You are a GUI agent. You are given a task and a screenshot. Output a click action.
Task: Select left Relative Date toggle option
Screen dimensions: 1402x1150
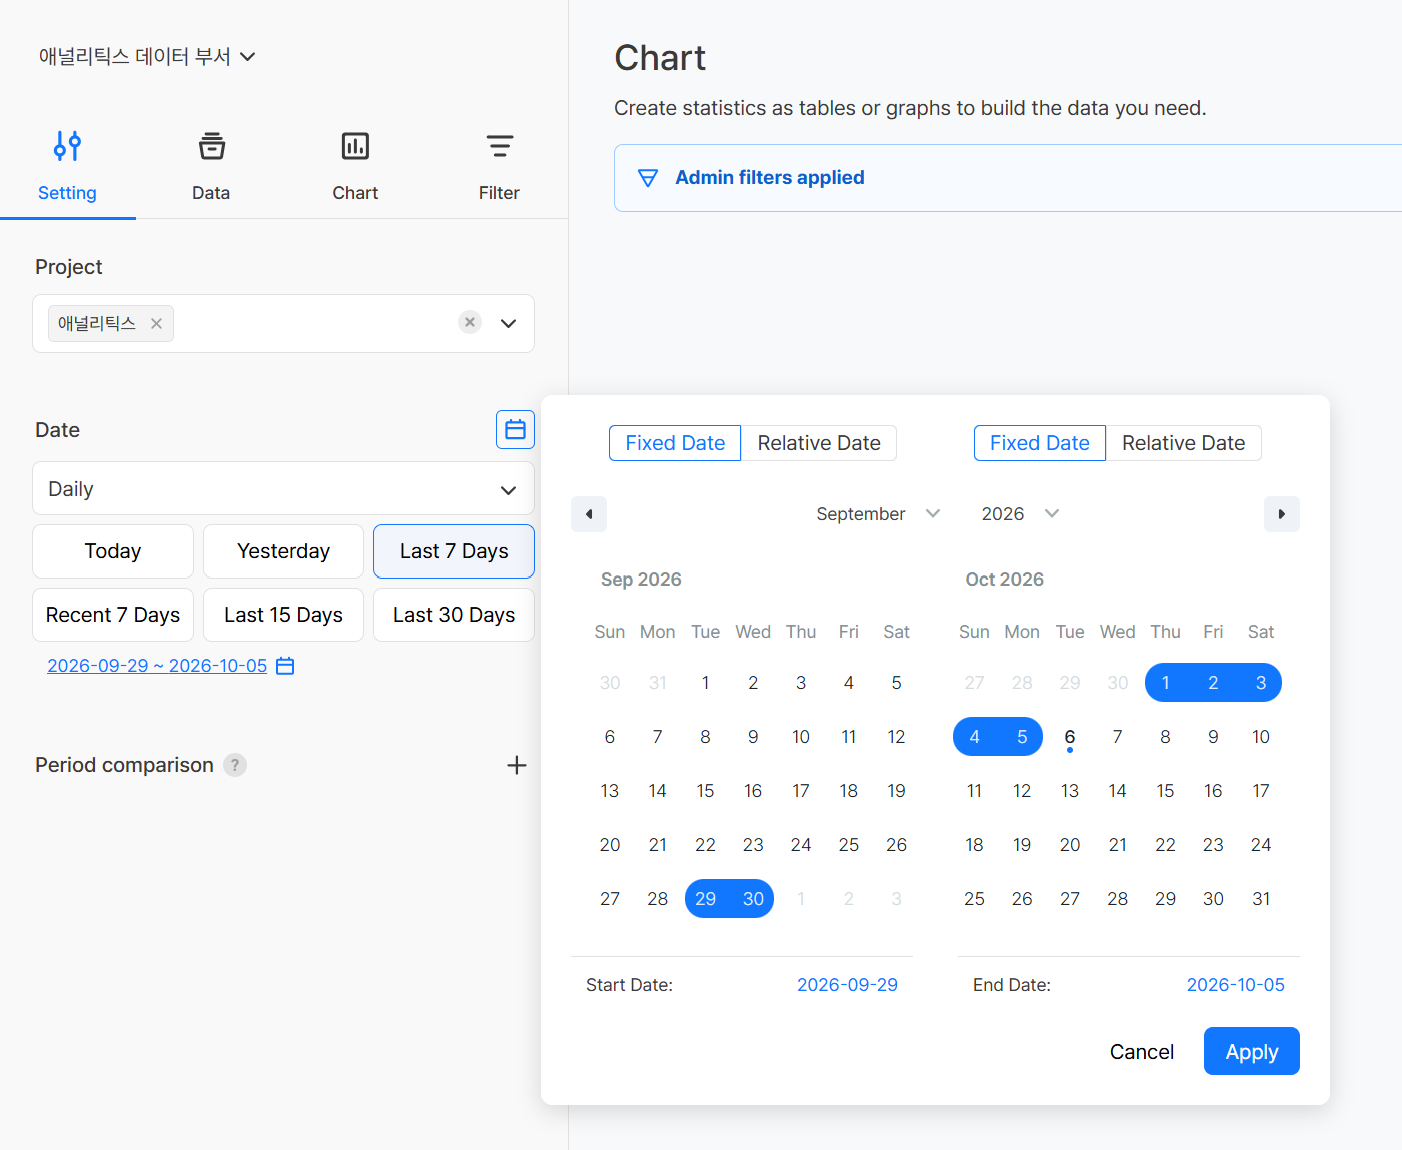pyautogui.click(x=819, y=443)
